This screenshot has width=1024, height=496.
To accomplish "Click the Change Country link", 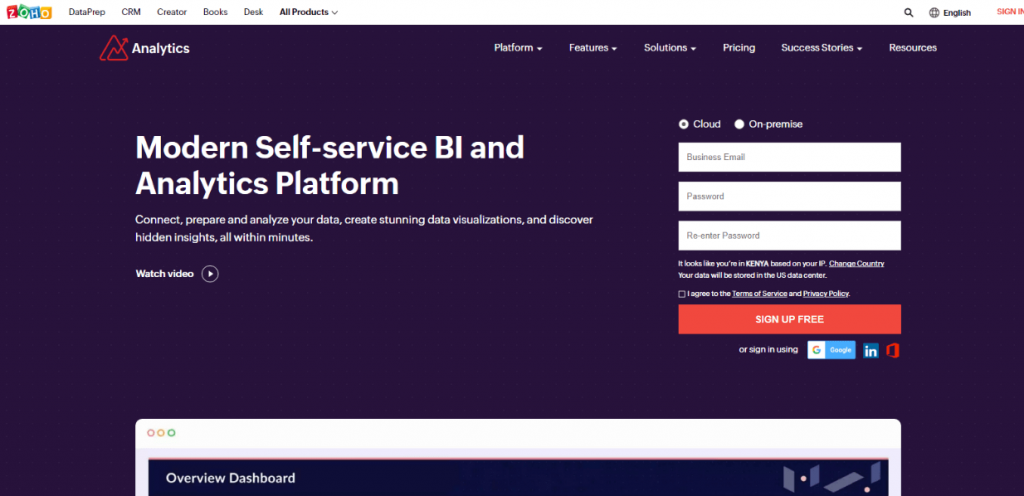I will pos(856,264).
